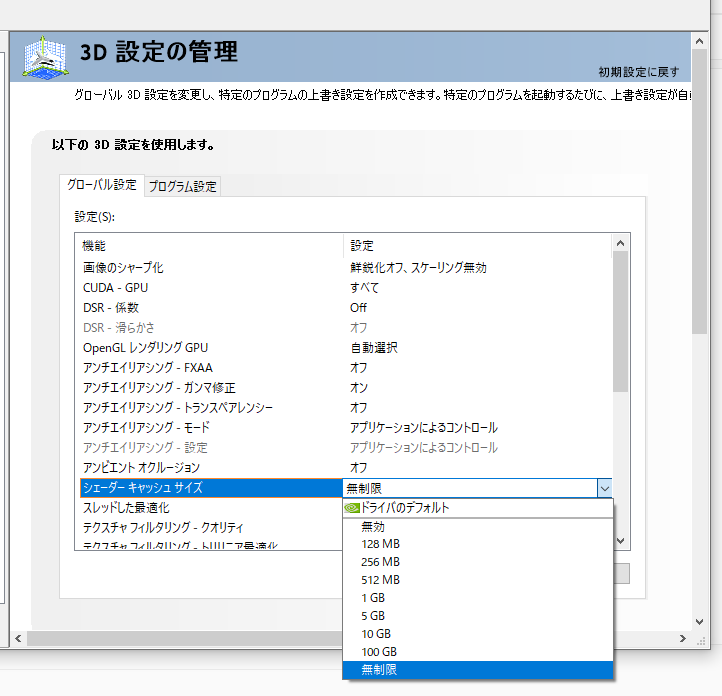Select 10 GB cache size option

point(478,633)
